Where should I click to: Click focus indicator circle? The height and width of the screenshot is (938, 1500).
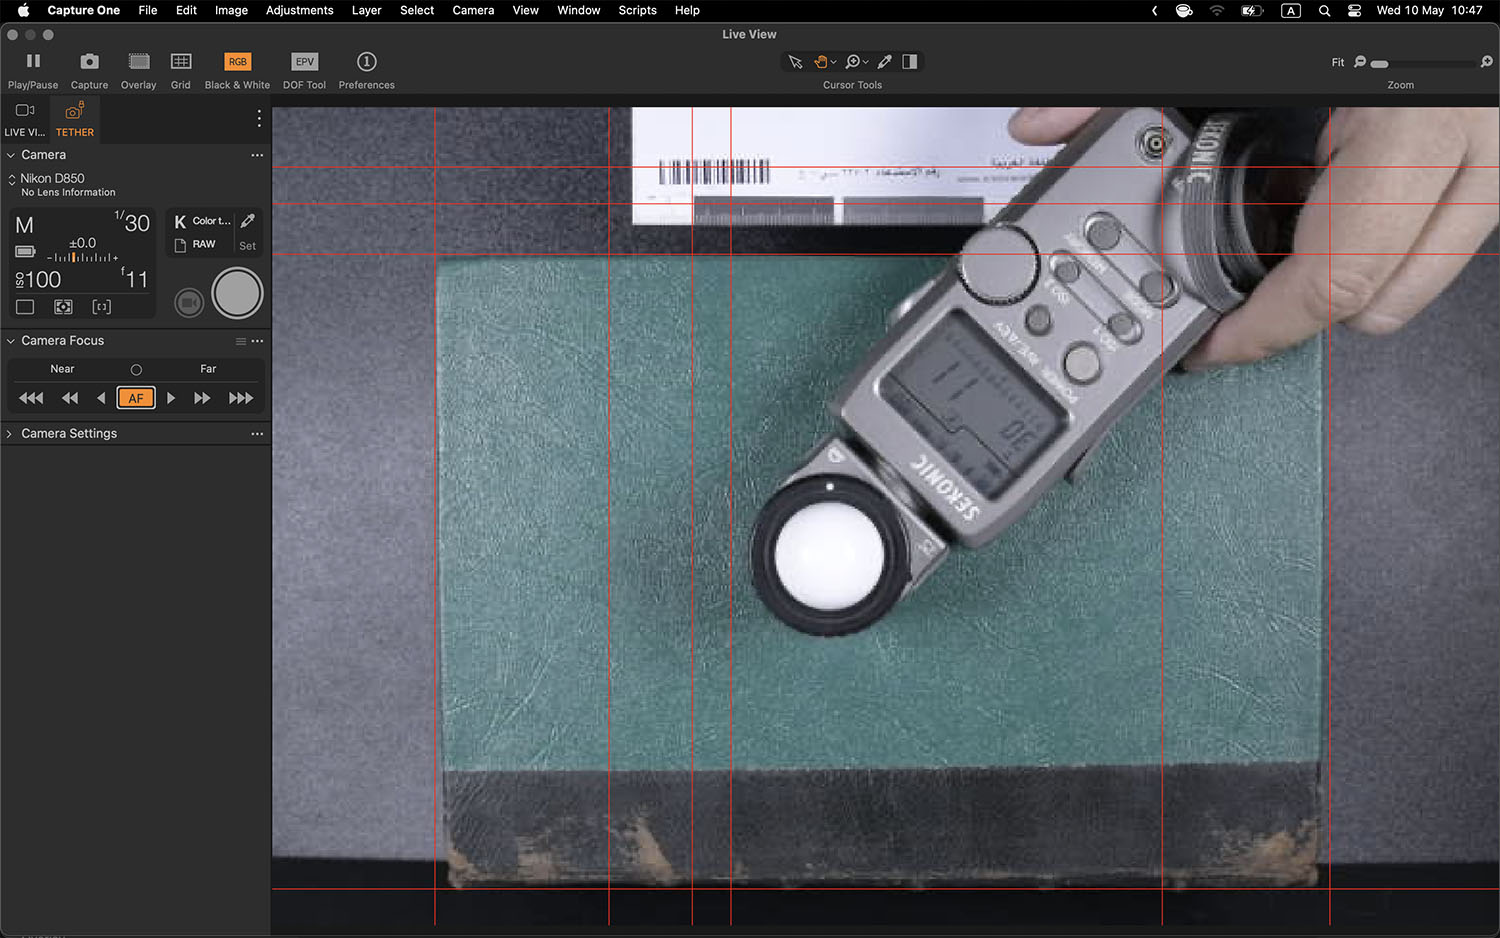click(136, 370)
